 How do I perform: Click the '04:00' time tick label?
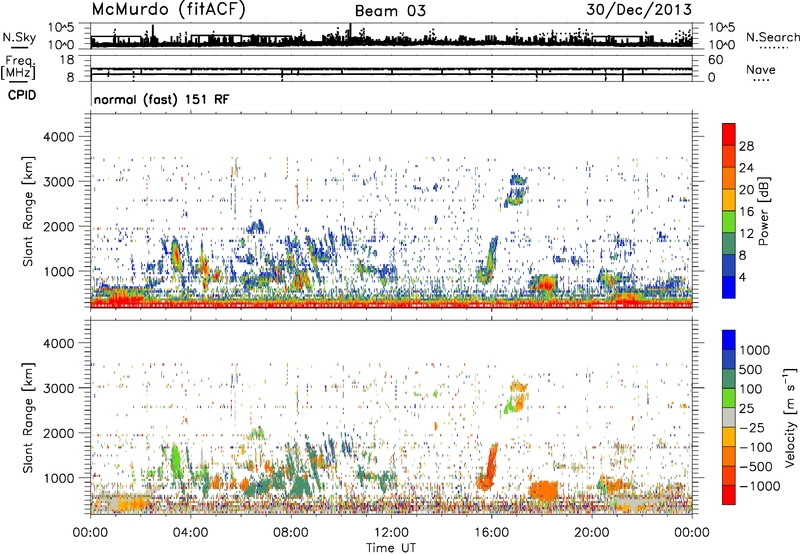point(190,533)
